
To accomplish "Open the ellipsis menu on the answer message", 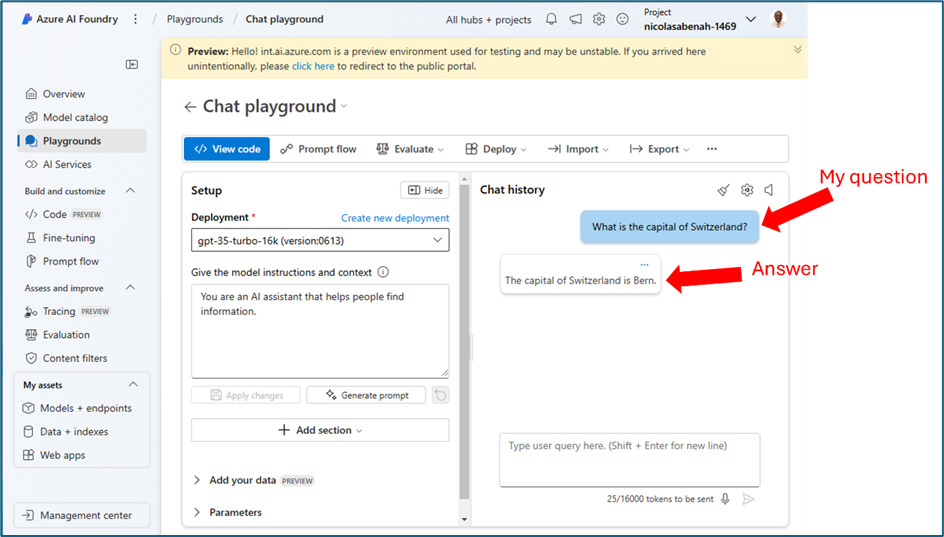I will [645, 265].
